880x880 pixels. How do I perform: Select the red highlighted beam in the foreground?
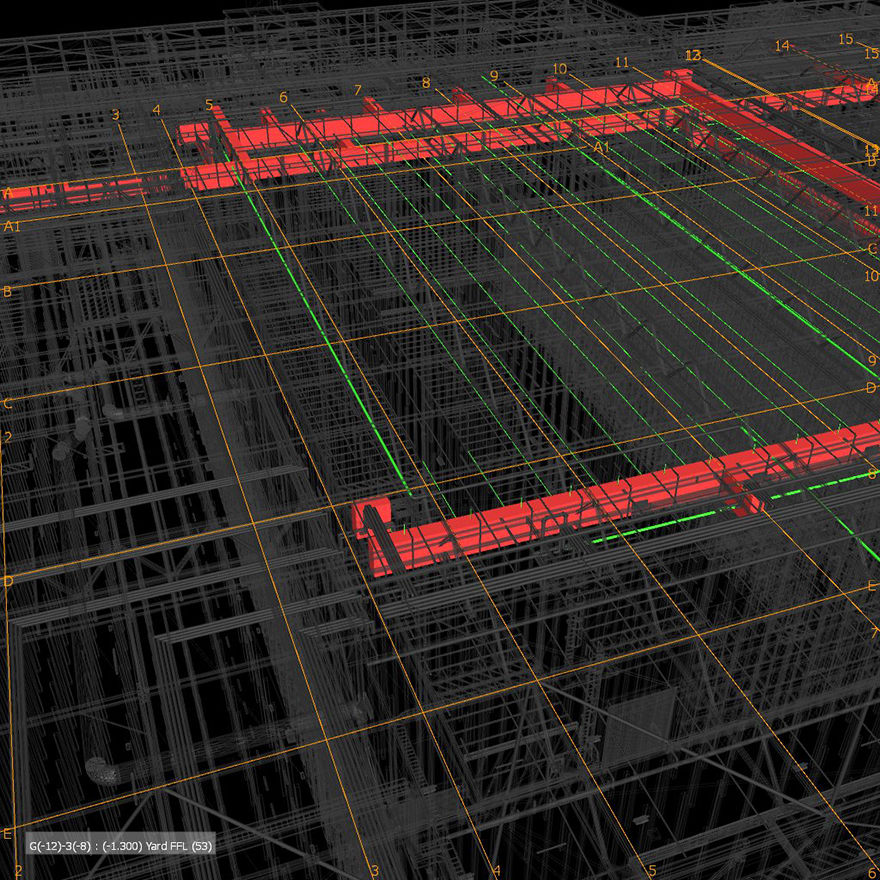pyautogui.click(x=560, y=510)
